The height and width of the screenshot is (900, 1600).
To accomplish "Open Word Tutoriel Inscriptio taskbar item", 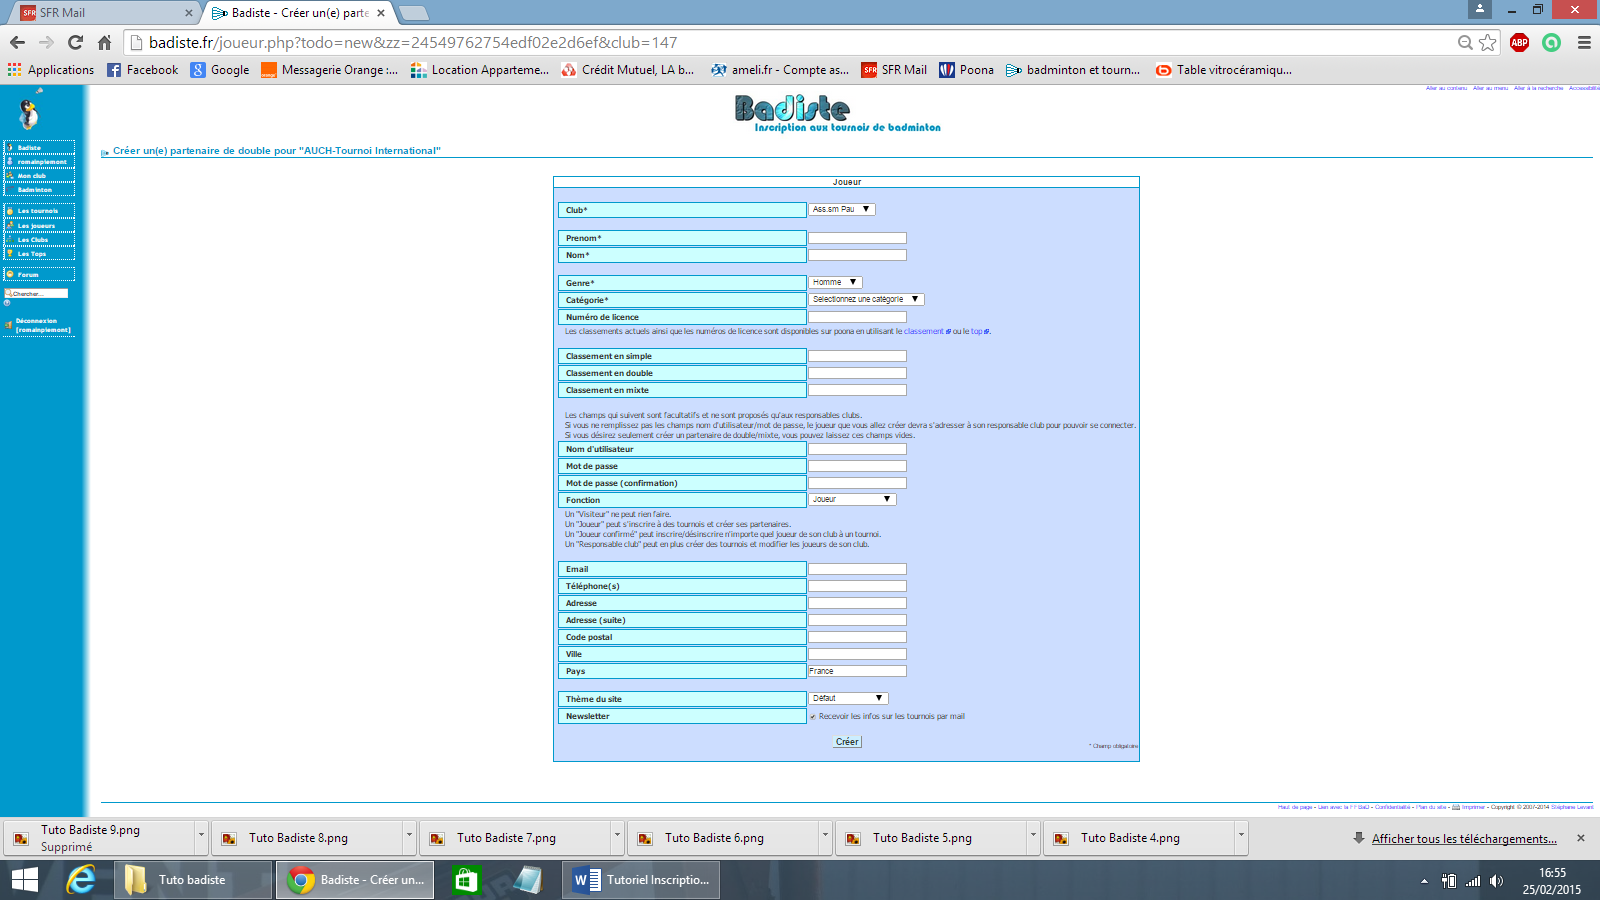I will point(641,880).
